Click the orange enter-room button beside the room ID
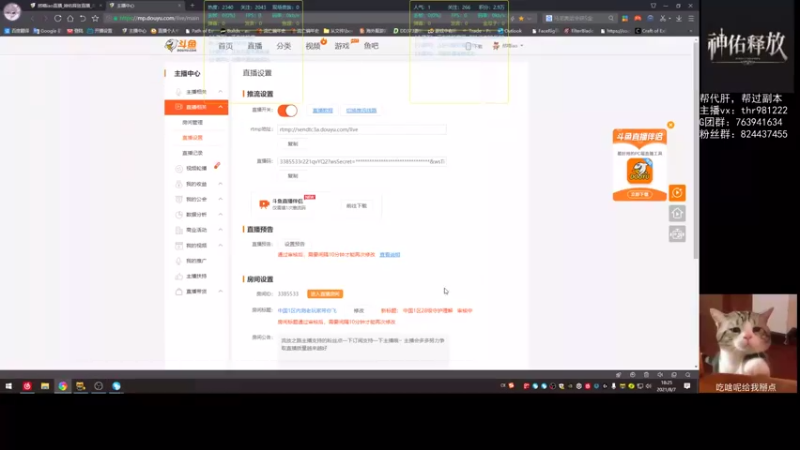 pyautogui.click(x=325, y=294)
